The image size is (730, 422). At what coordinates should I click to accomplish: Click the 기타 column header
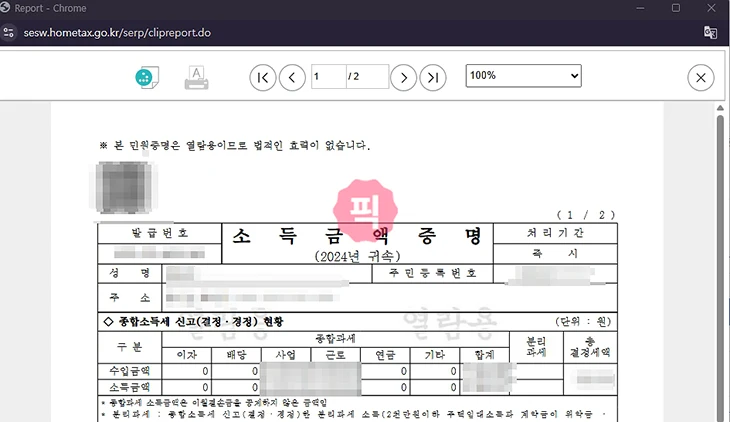435,355
